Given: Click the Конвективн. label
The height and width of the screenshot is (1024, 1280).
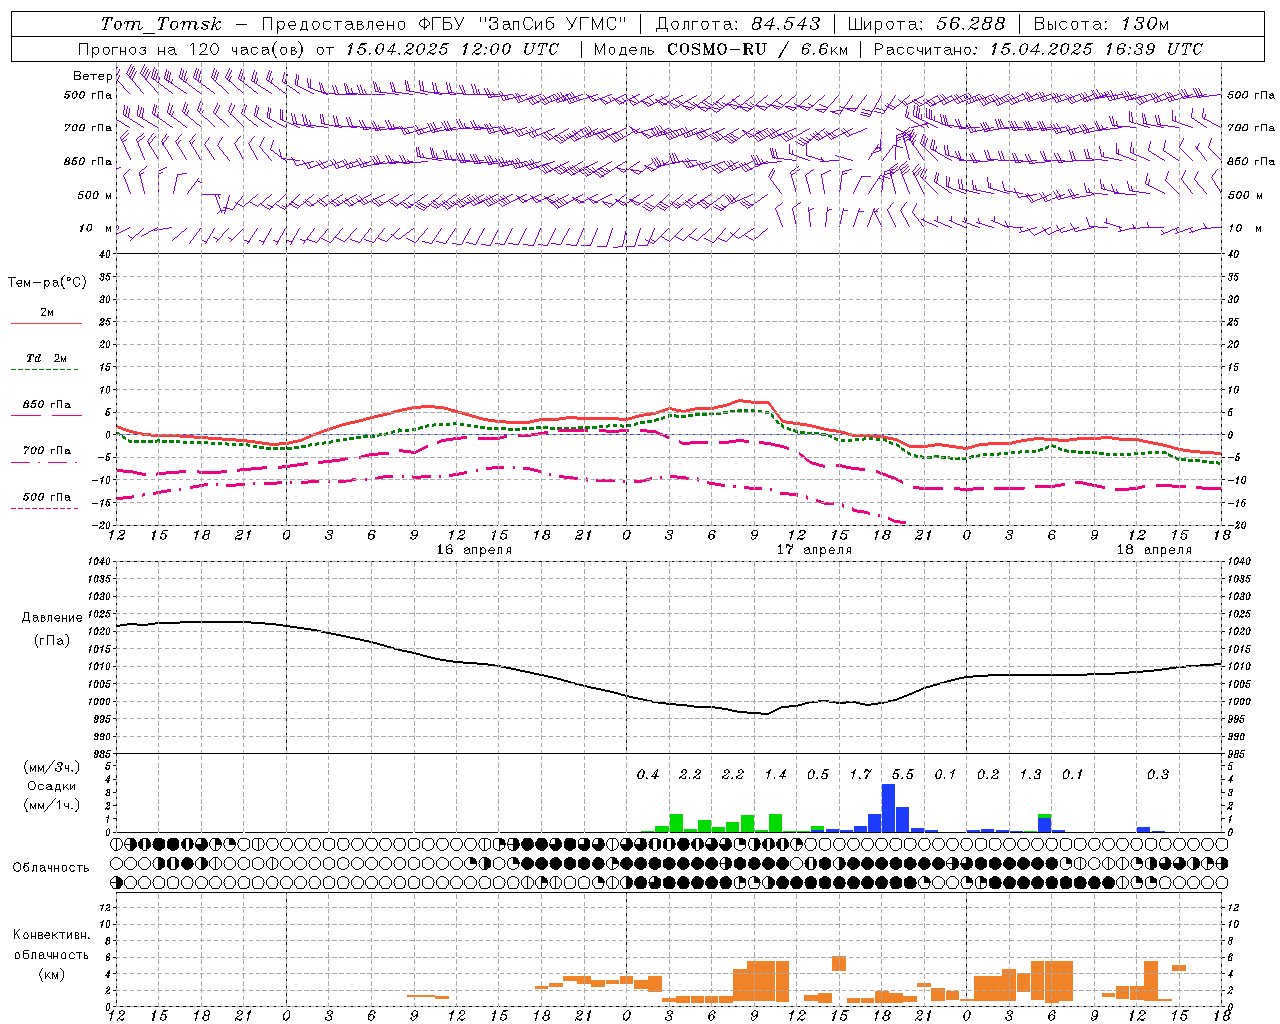Looking at the screenshot, I should point(51,935).
